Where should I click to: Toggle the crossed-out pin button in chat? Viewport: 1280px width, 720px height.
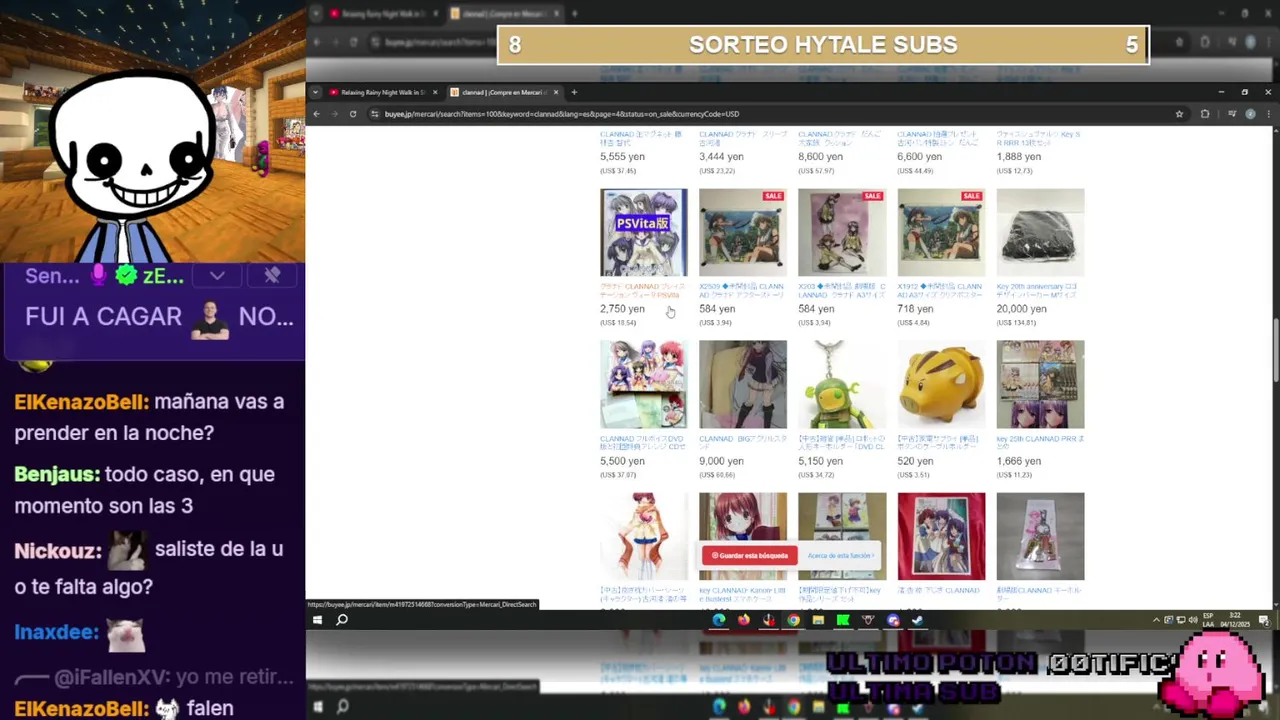tap(272, 275)
